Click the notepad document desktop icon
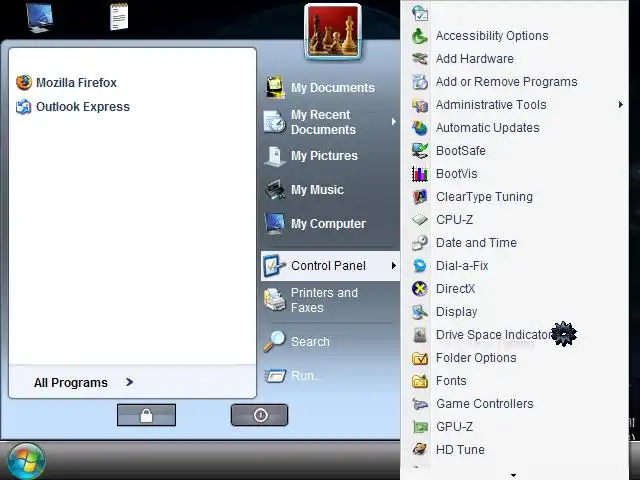Viewport: 640px width, 480px height. tap(119, 16)
